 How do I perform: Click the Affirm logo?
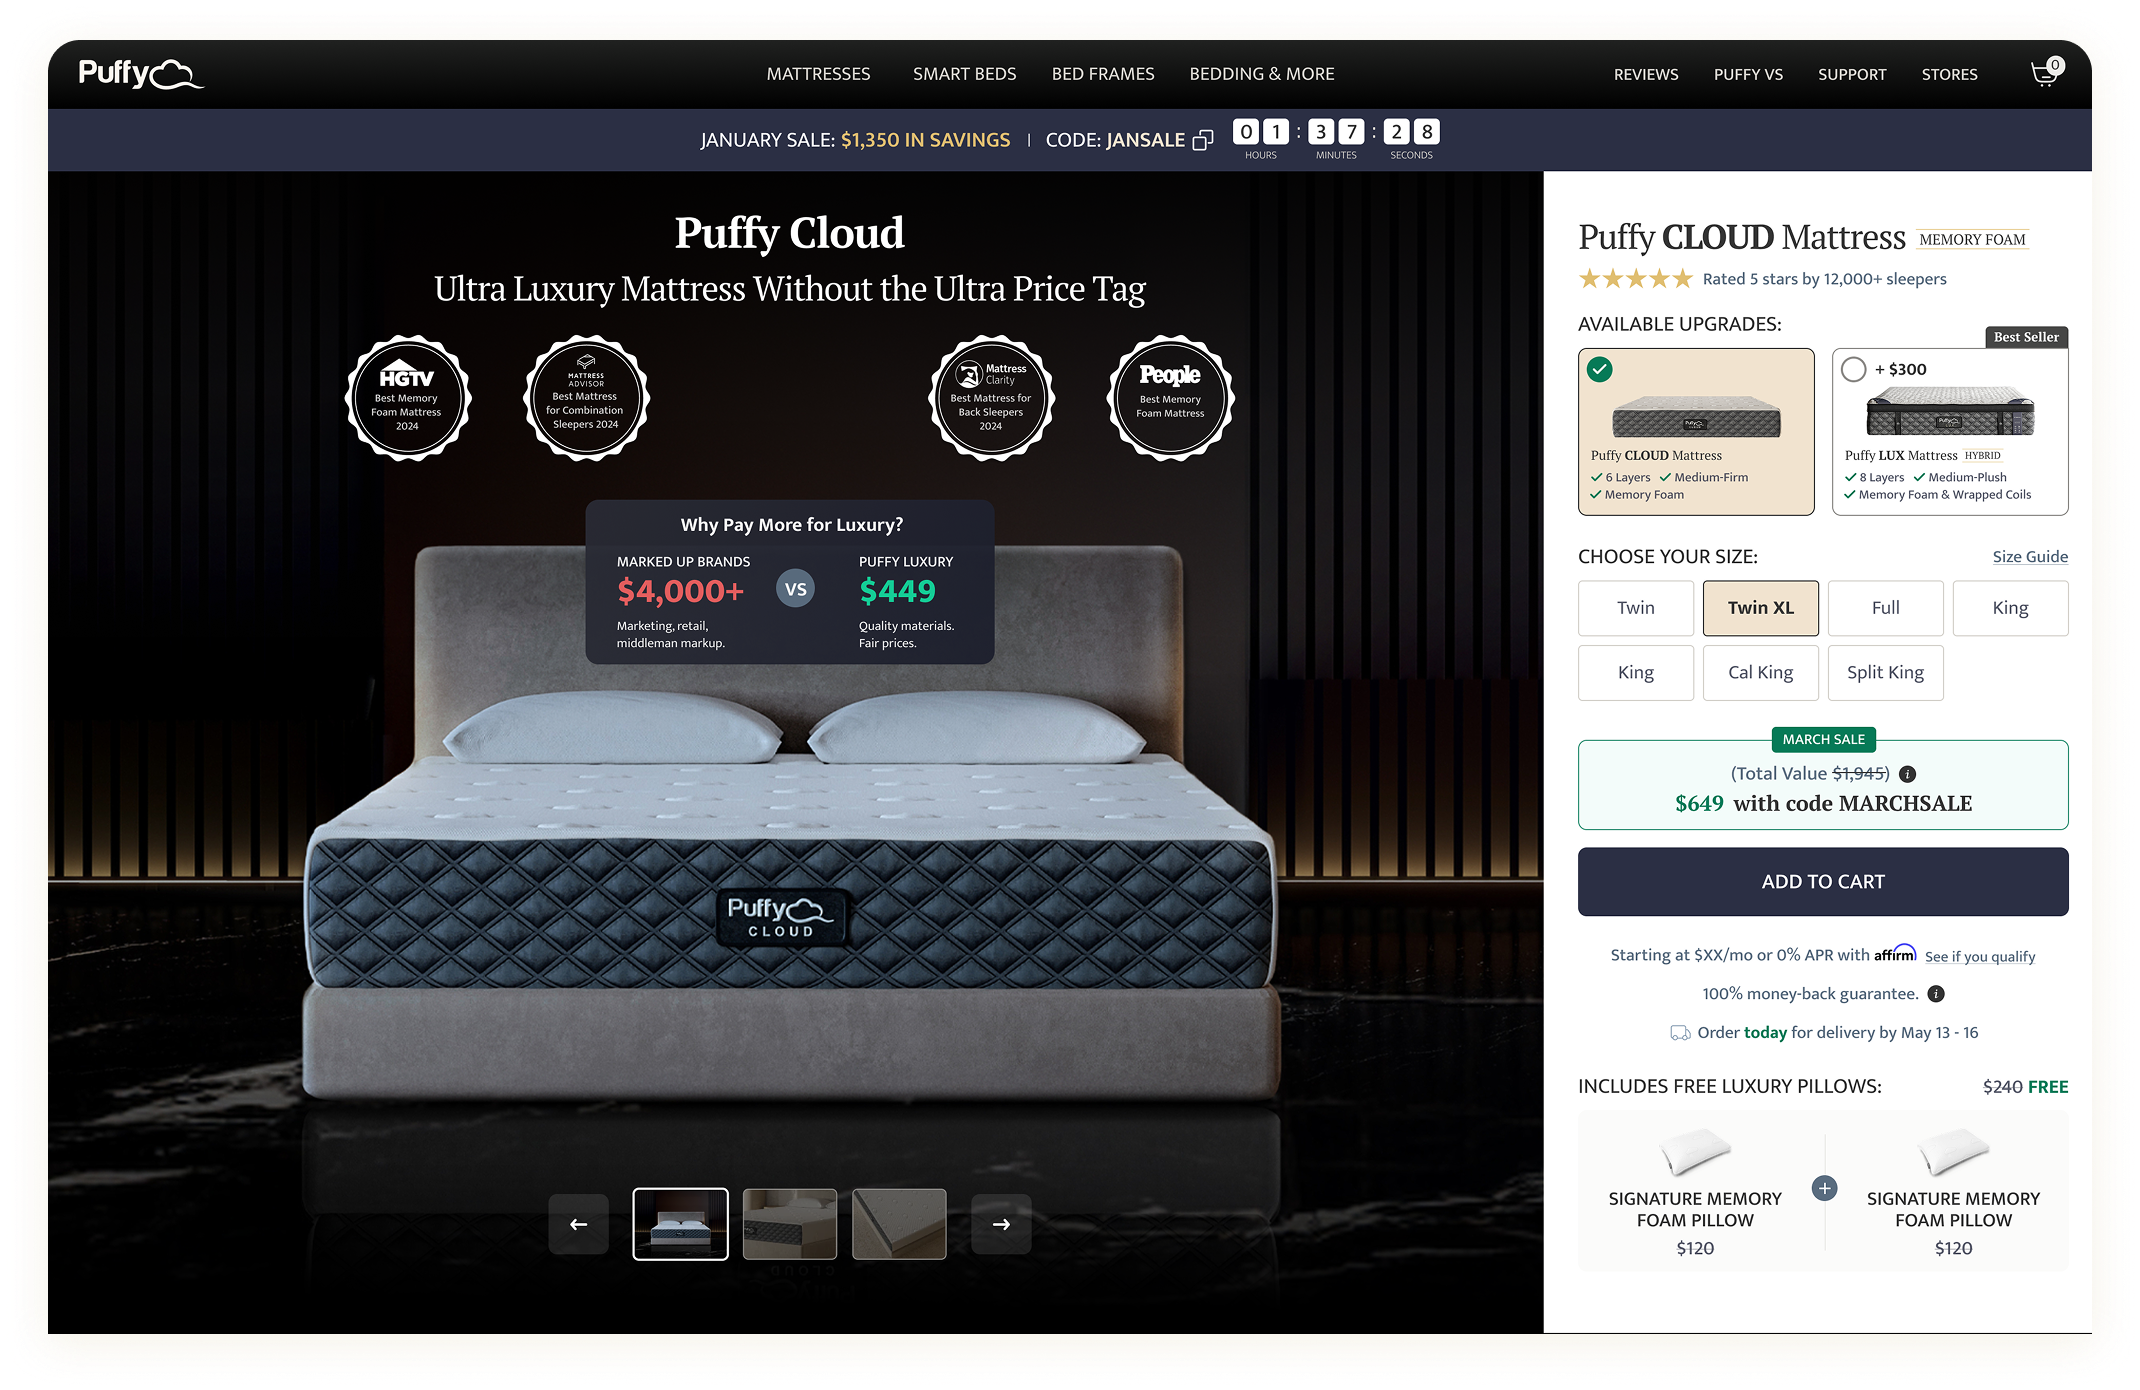1895,953
